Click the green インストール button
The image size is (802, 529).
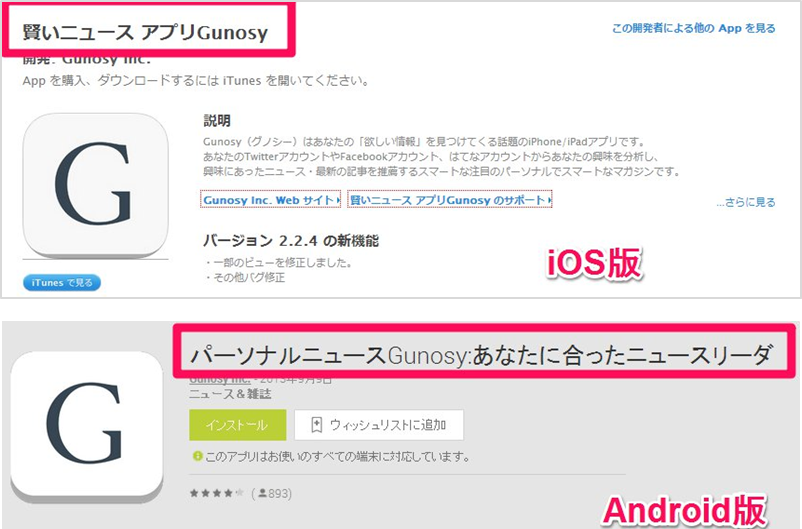pyautogui.click(x=237, y=425)
